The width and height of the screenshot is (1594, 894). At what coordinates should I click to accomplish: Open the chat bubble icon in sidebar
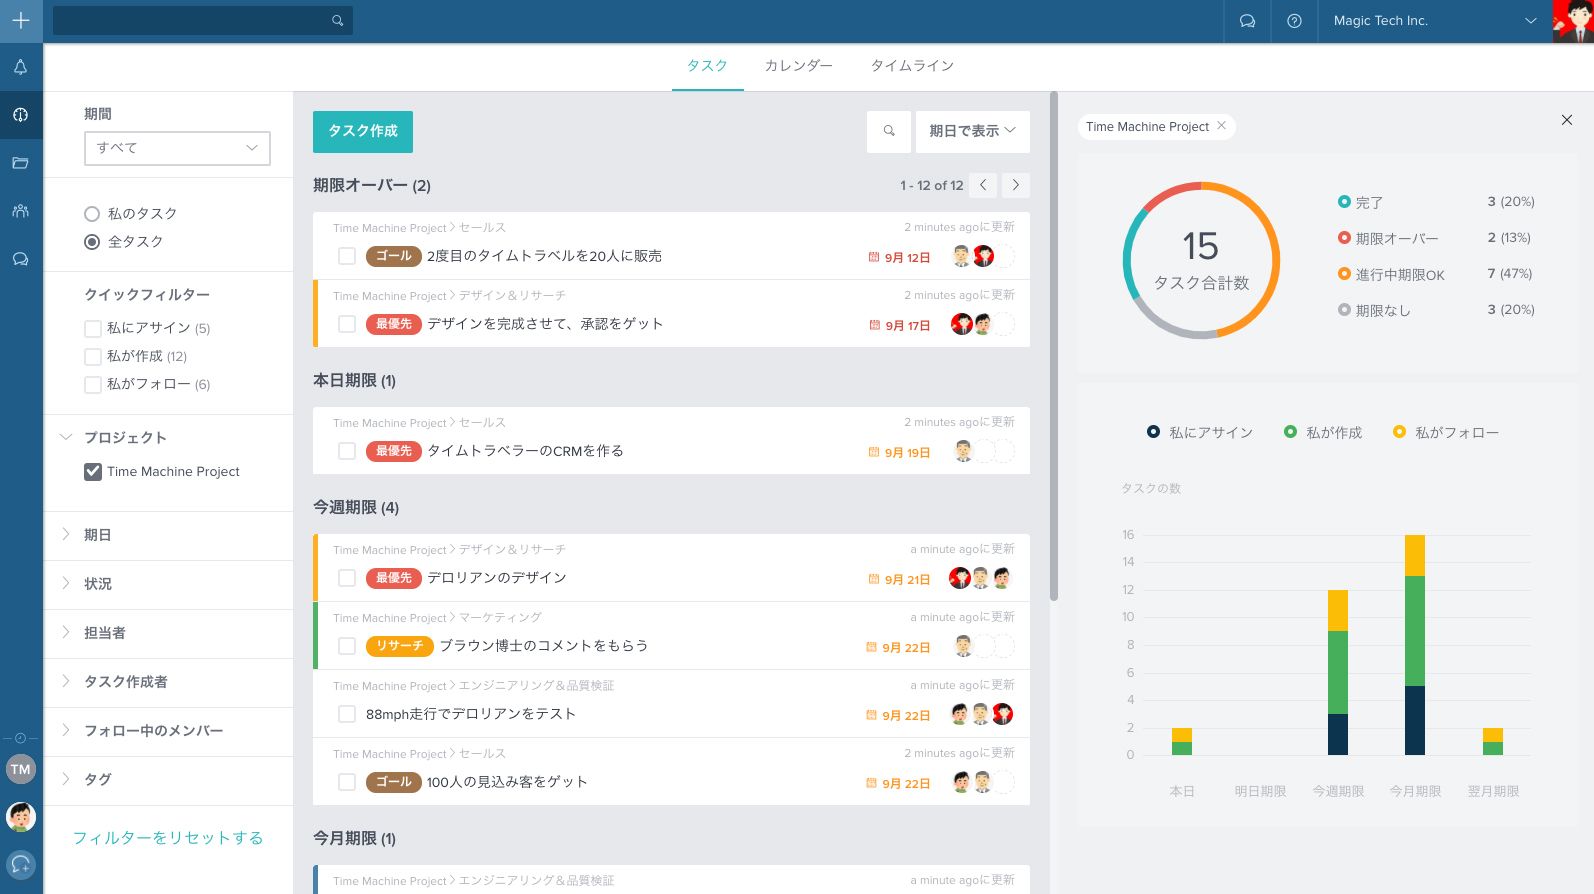point(20,259)
